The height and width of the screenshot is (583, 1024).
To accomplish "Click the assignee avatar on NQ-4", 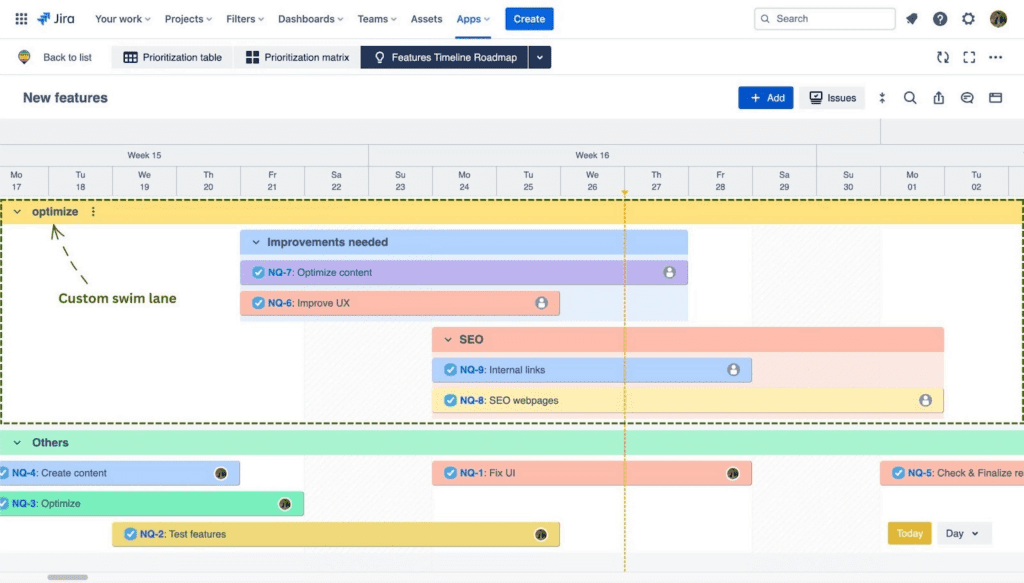I will pos(221,473).
